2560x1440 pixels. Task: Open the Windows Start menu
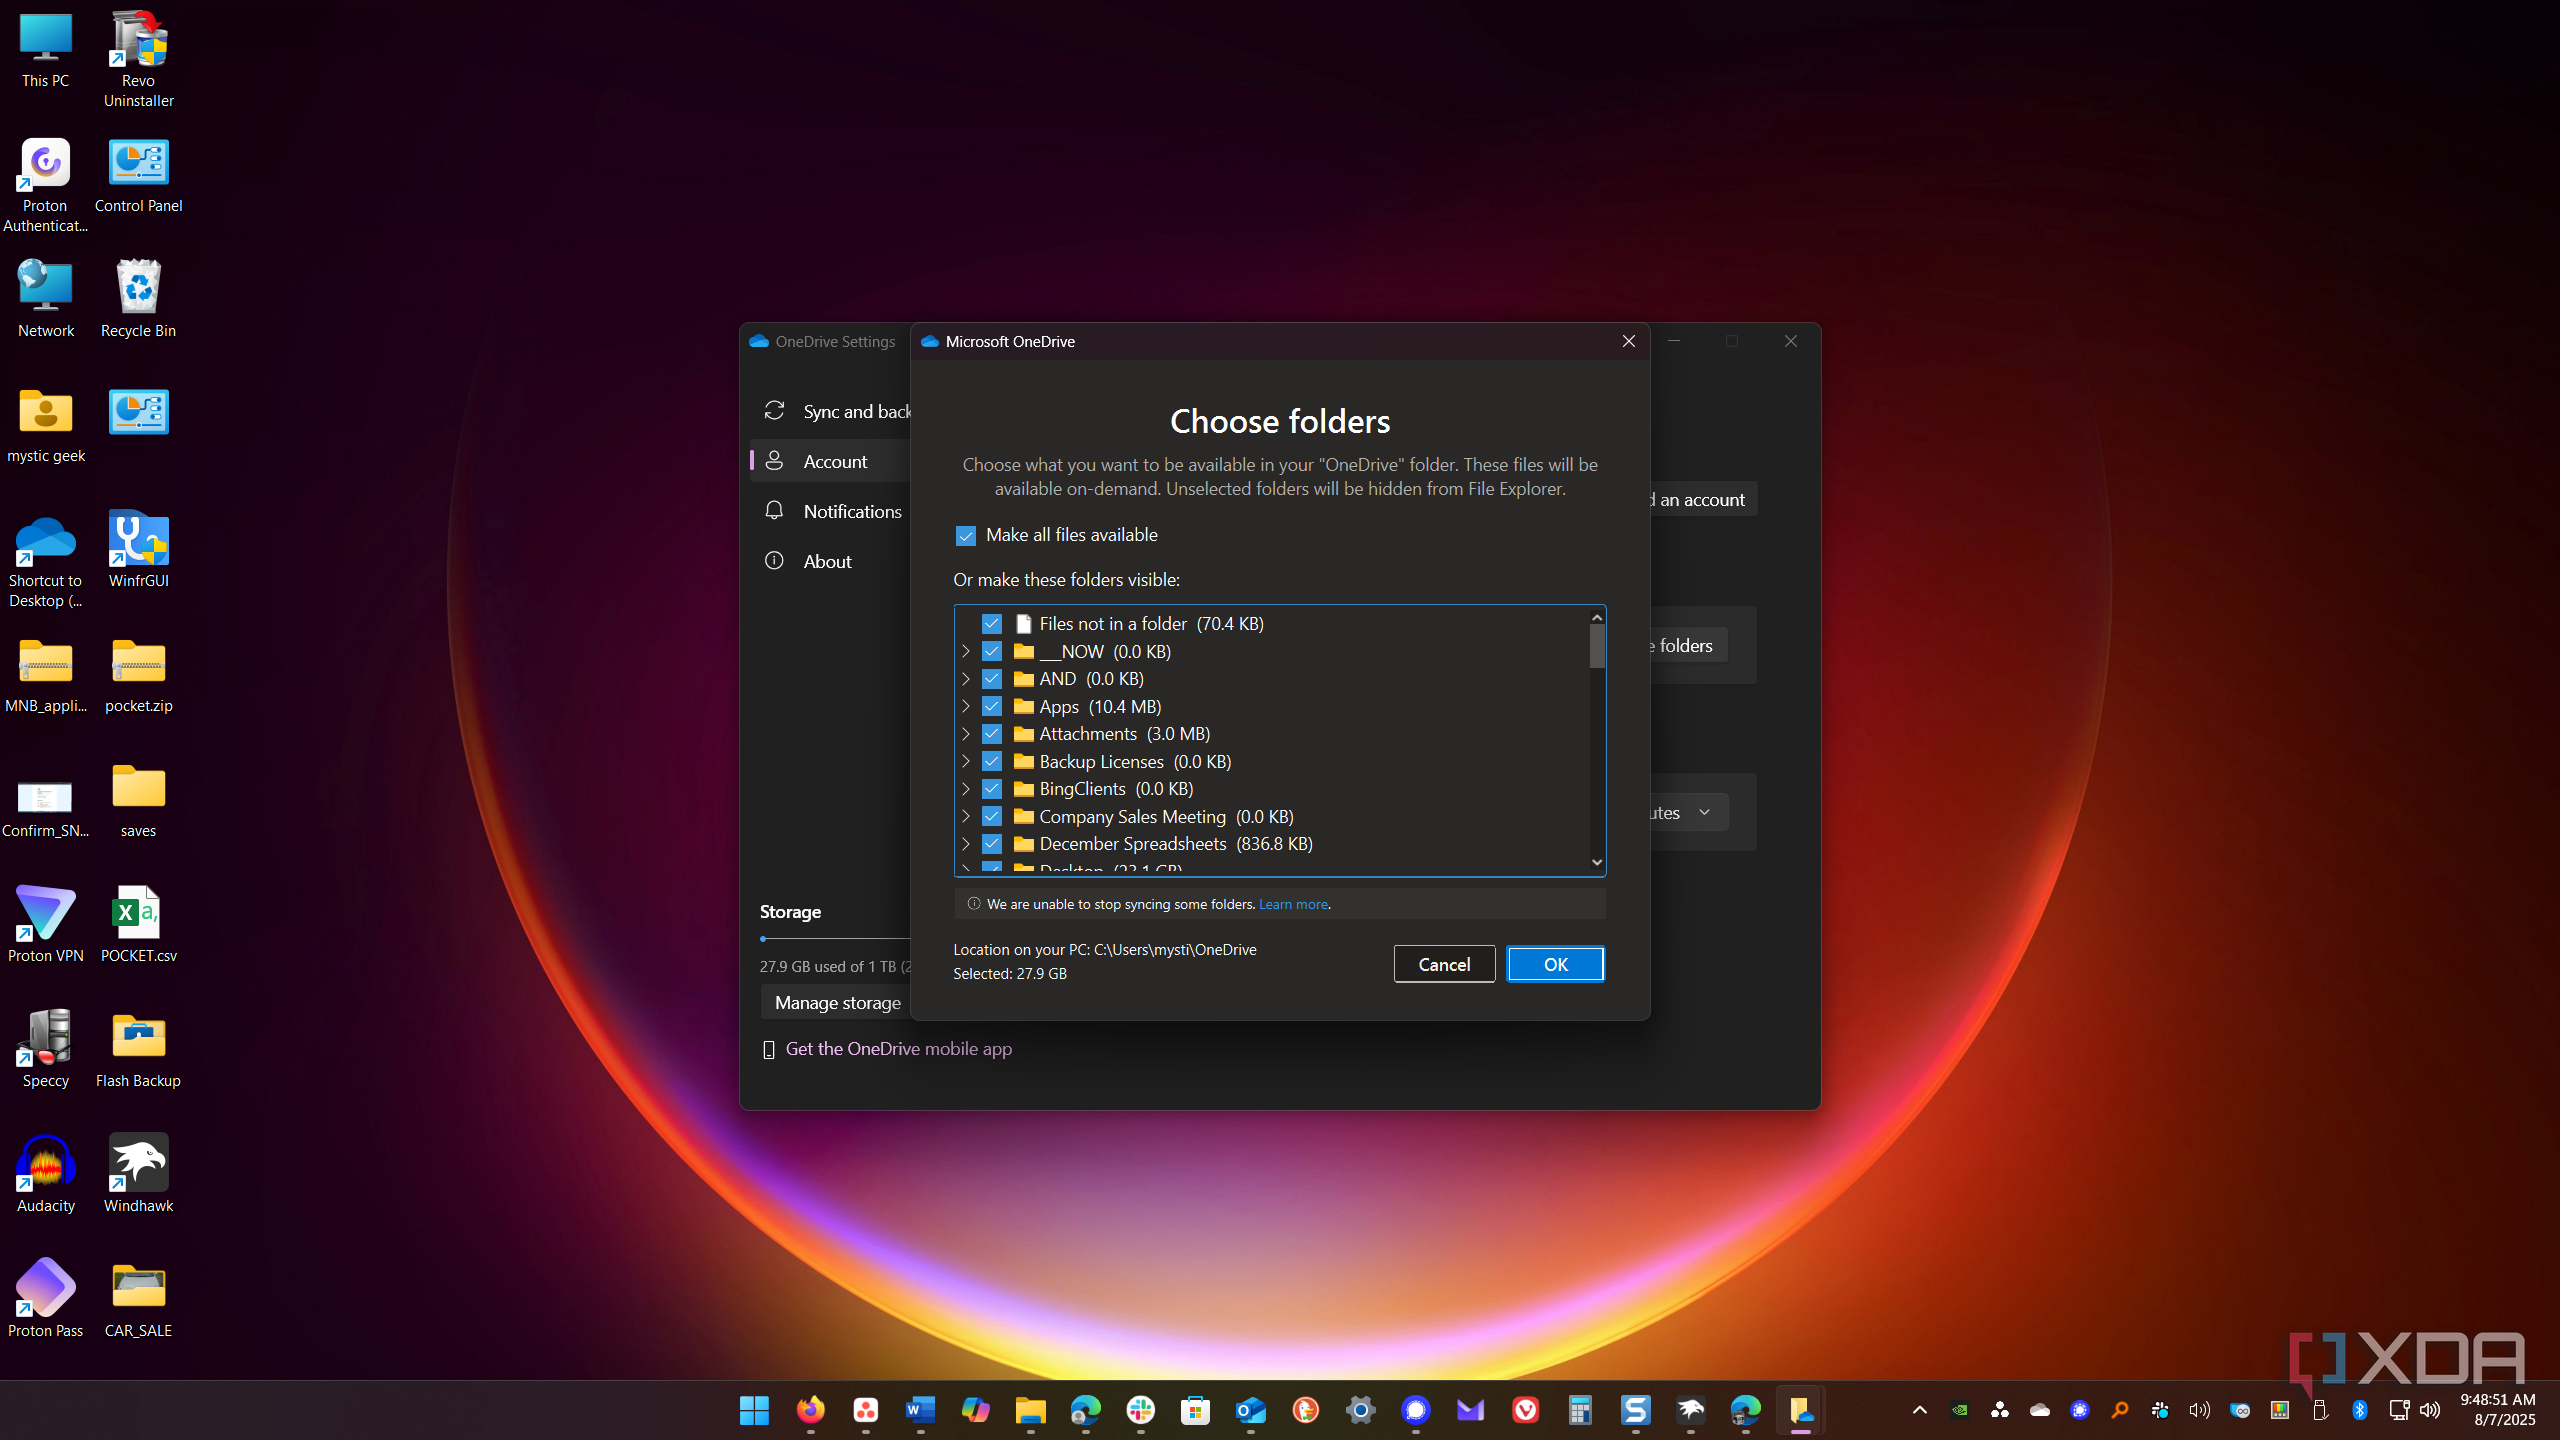[x=755, y=1410]
